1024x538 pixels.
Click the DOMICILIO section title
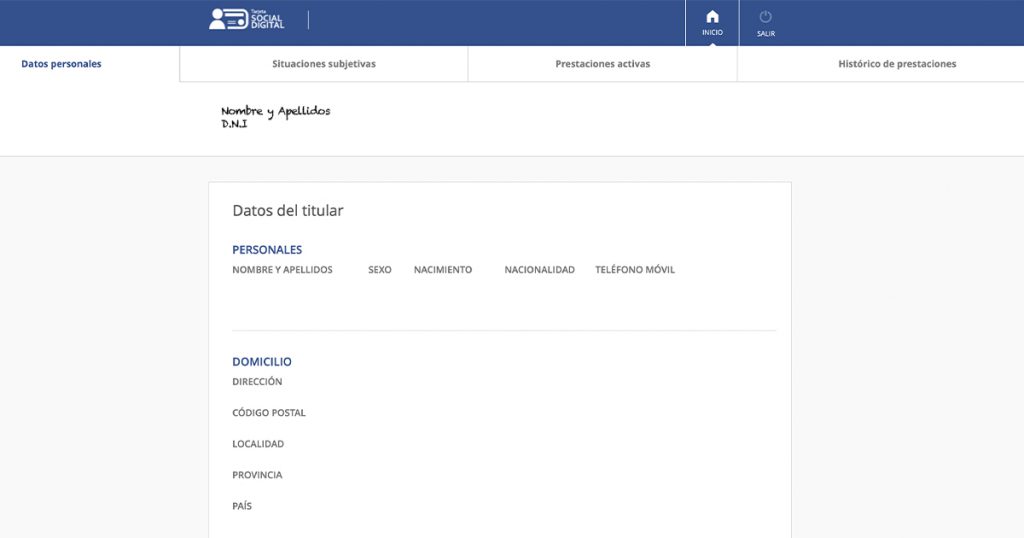point(262,362)
